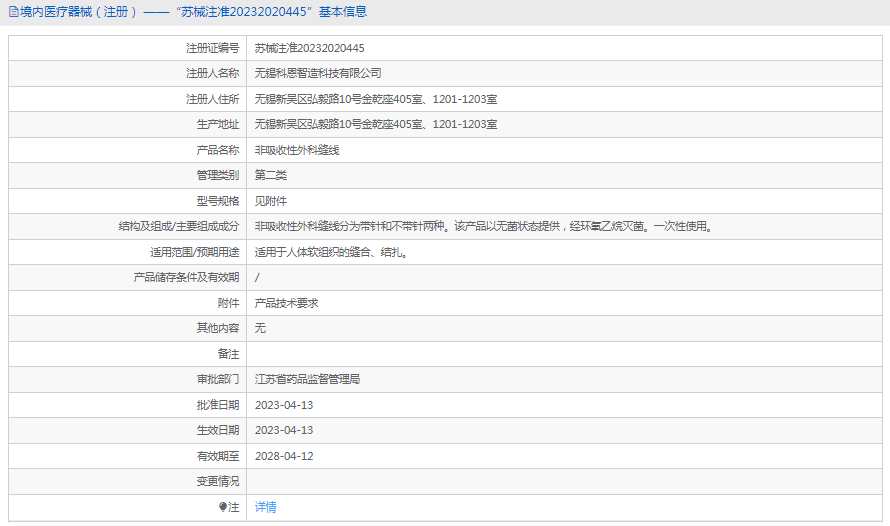Click the 注册人住所 address value
The height and width of the screenshot is (526, 890).
pyautogui.click(x=376, y=99)
